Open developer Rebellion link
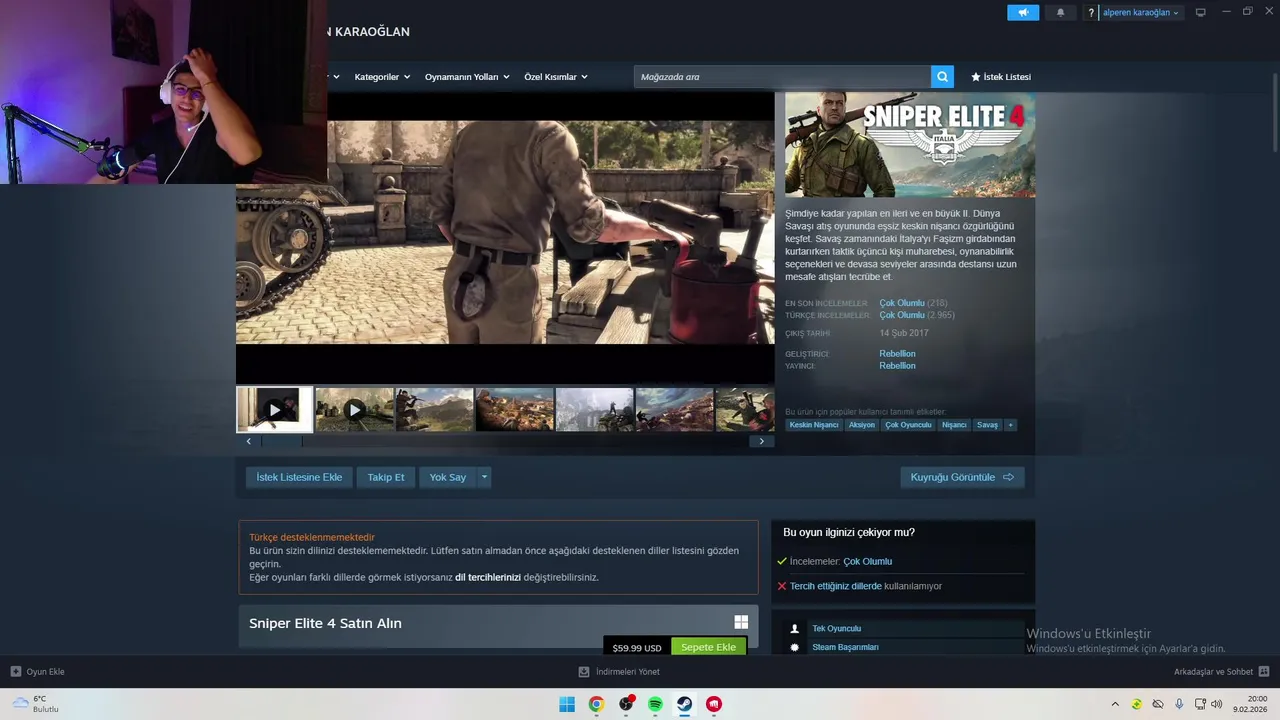 click(897, 354)
